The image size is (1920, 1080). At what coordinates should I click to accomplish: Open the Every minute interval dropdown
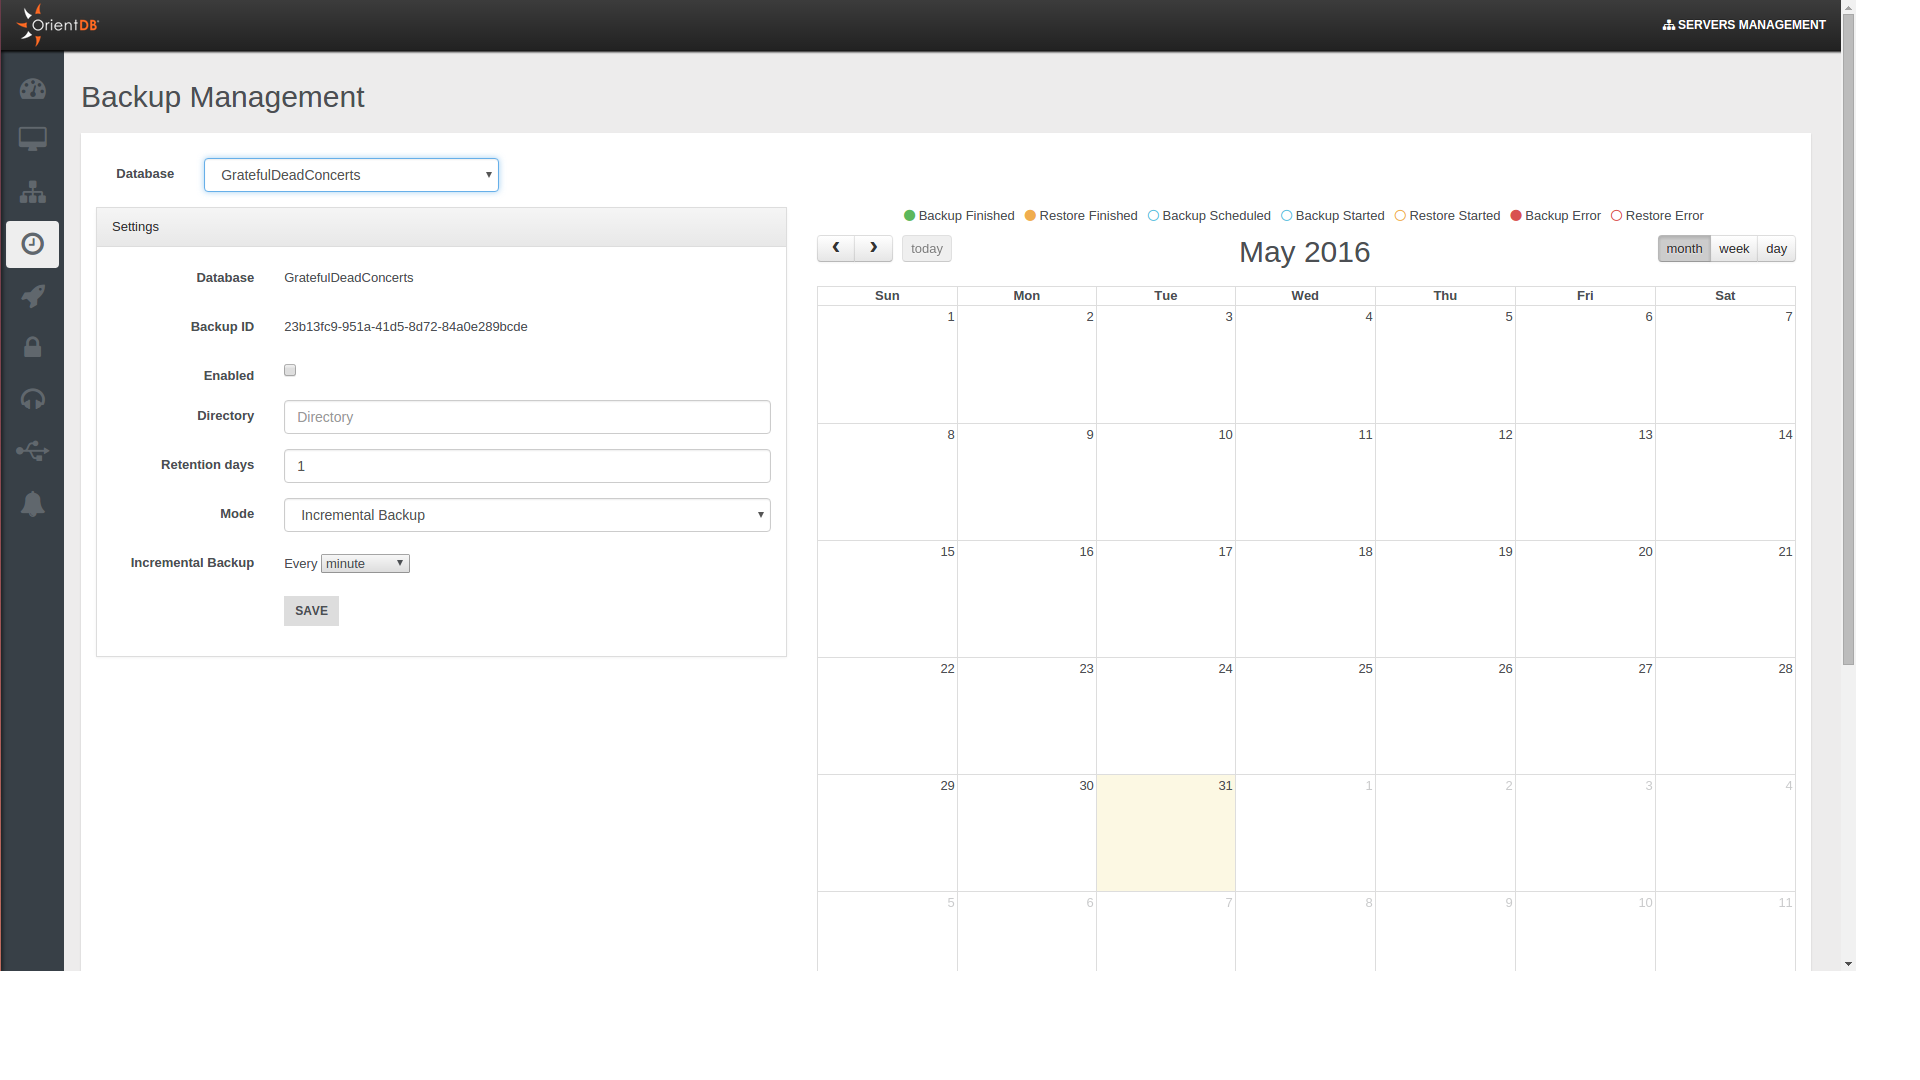[365, 564]
